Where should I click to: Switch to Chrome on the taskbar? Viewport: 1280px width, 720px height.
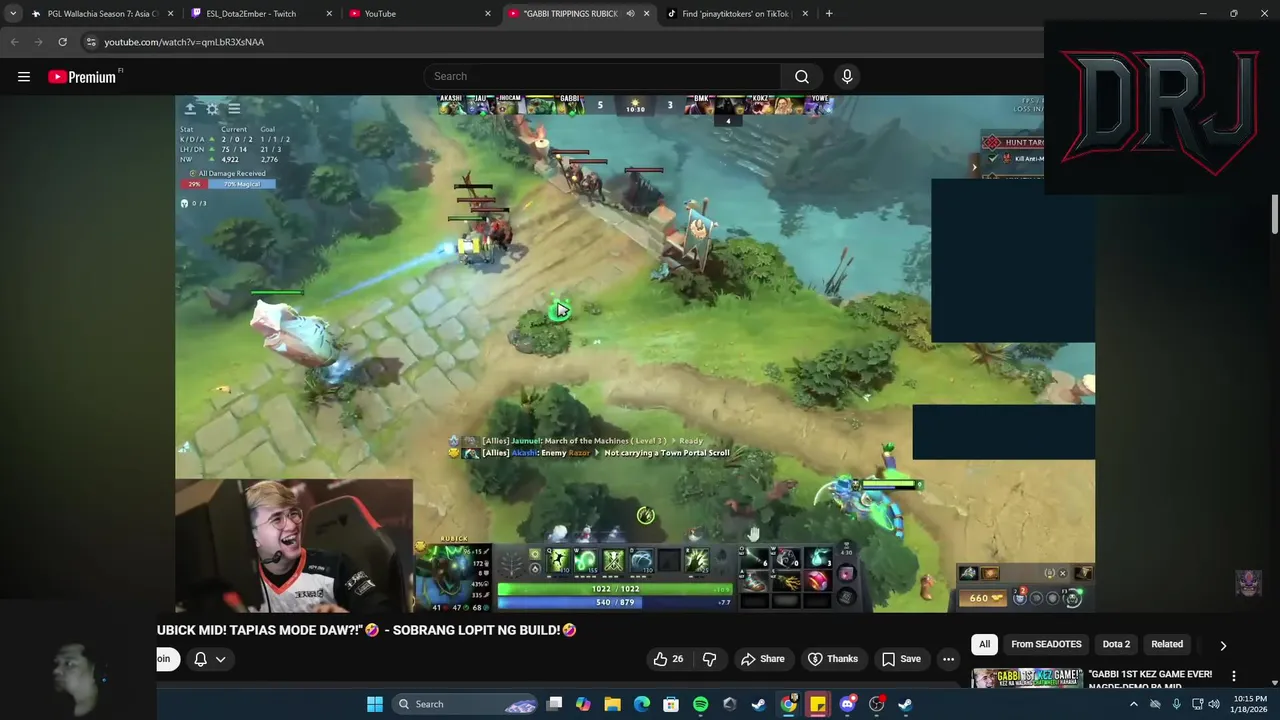point(788,704)
